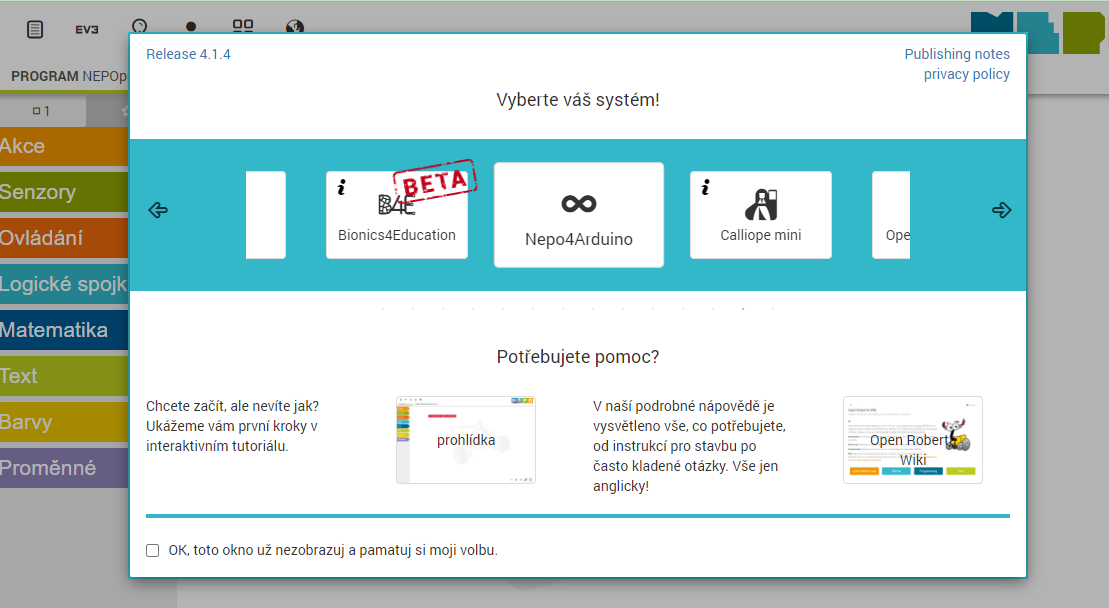This screenshot has width=1109, height=608.
Task: Show info for Bionics4Education
Action: click(x=342, y=187)
